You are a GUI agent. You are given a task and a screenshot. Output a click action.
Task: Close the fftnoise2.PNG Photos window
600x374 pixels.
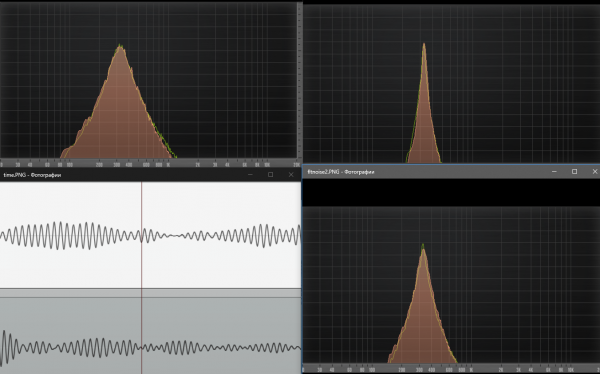(x=594, y=171)
